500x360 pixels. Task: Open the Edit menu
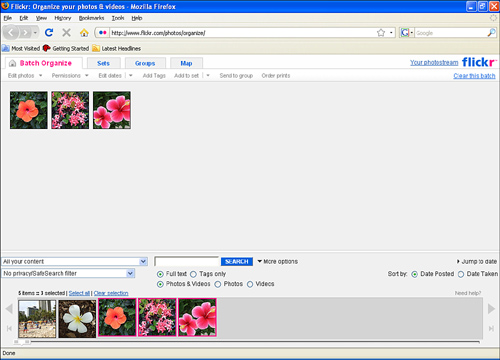[x=24, y=18]
